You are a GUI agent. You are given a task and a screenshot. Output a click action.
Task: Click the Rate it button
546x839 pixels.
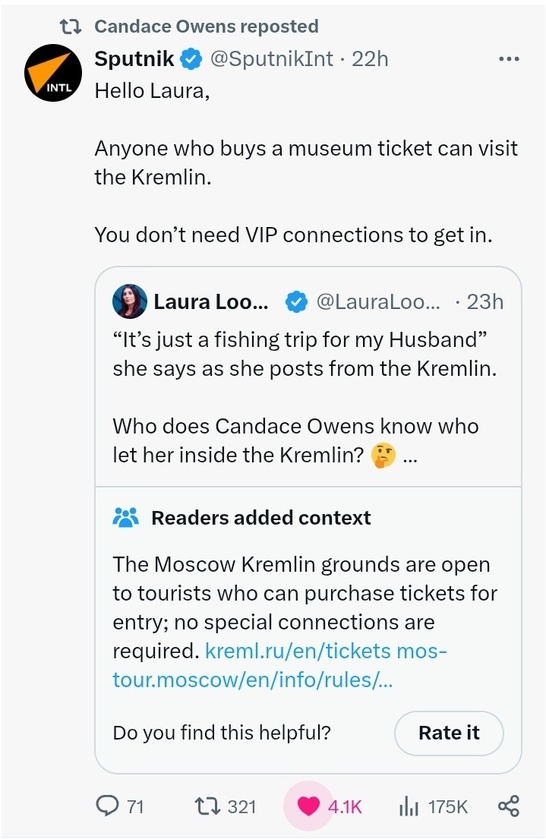(x=449, y=733)
